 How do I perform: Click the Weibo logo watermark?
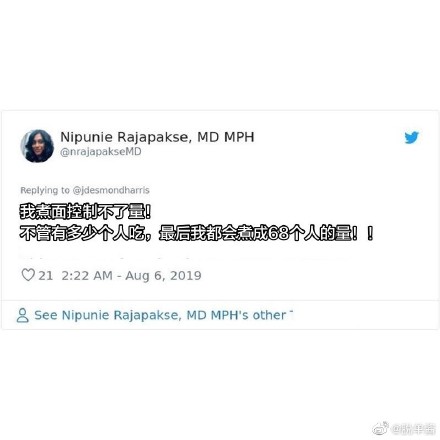pos(380,428)
